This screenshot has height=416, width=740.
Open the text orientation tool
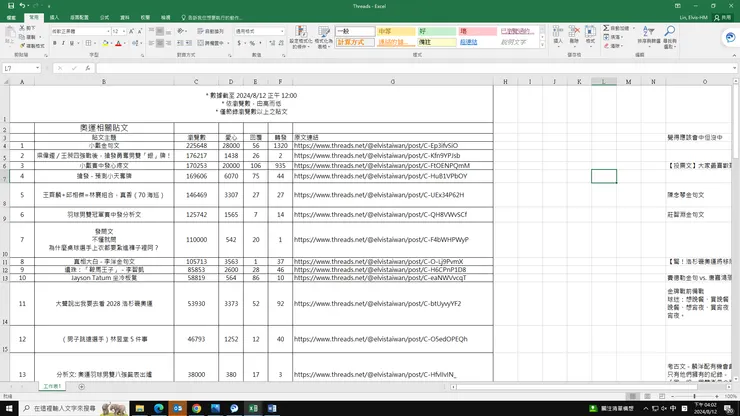[x=181, y=31]
